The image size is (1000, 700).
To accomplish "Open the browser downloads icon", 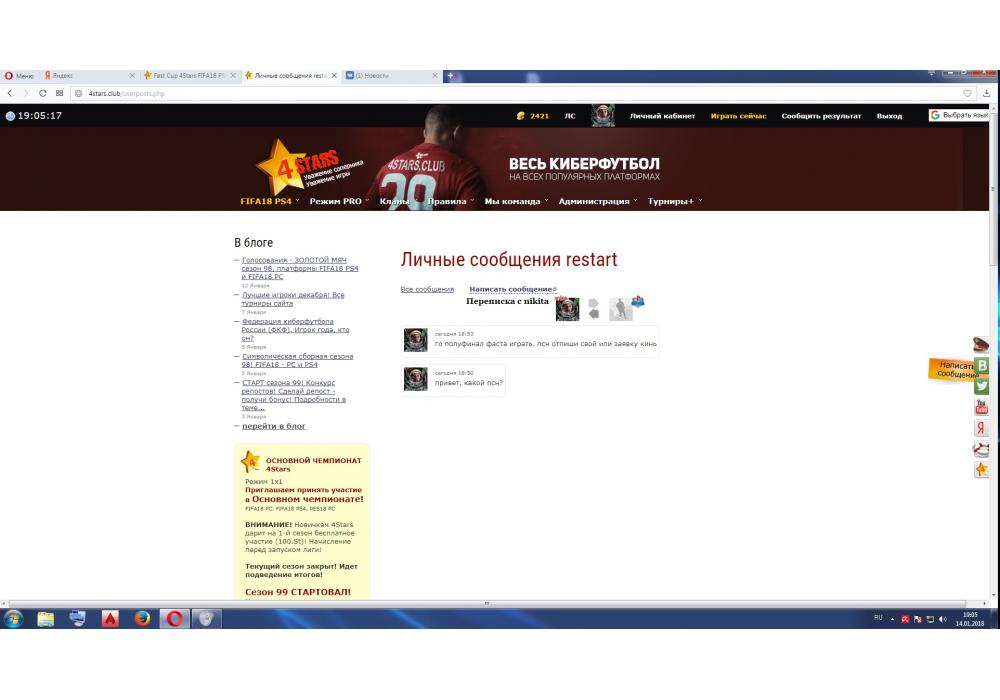I will (x=987, y=93).
